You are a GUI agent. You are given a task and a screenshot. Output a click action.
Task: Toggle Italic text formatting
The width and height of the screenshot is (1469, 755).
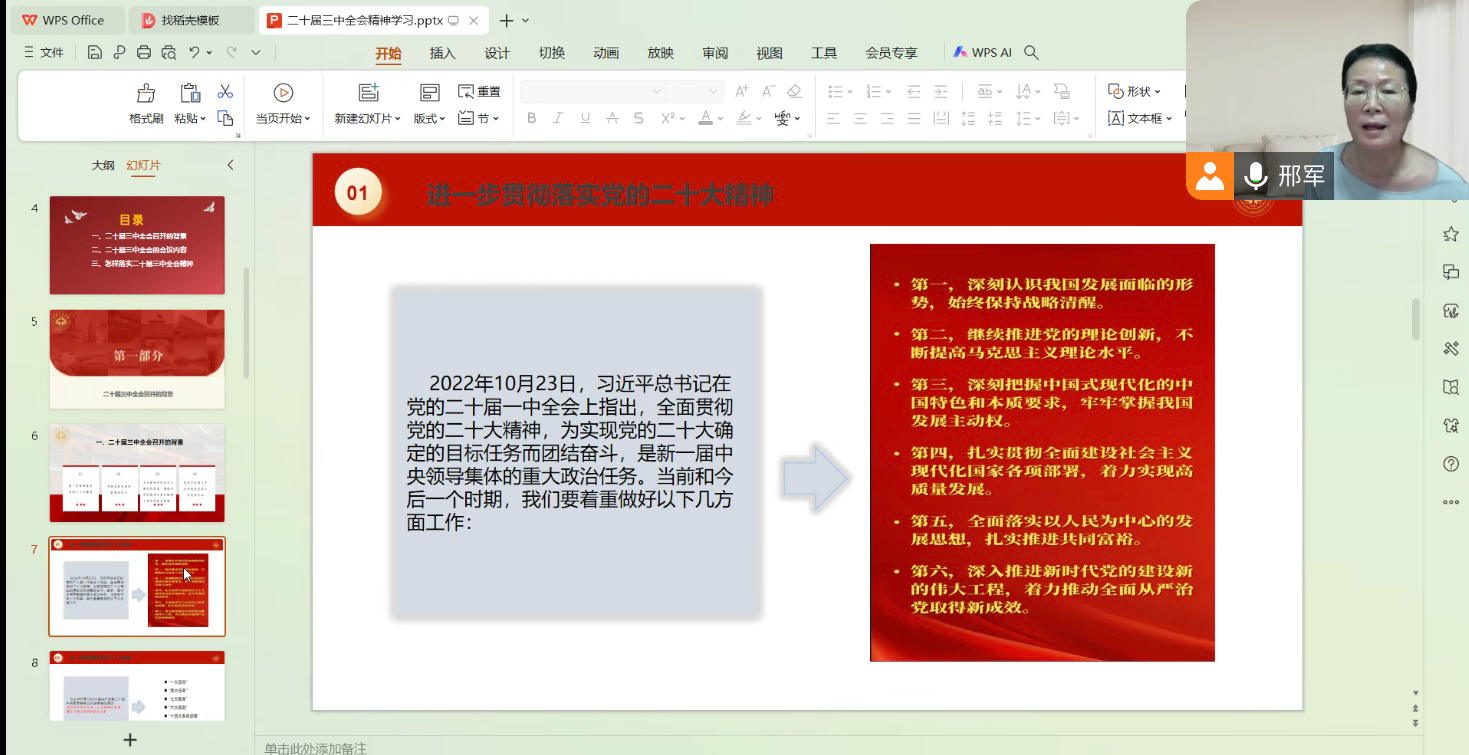(x=558, y=118)
